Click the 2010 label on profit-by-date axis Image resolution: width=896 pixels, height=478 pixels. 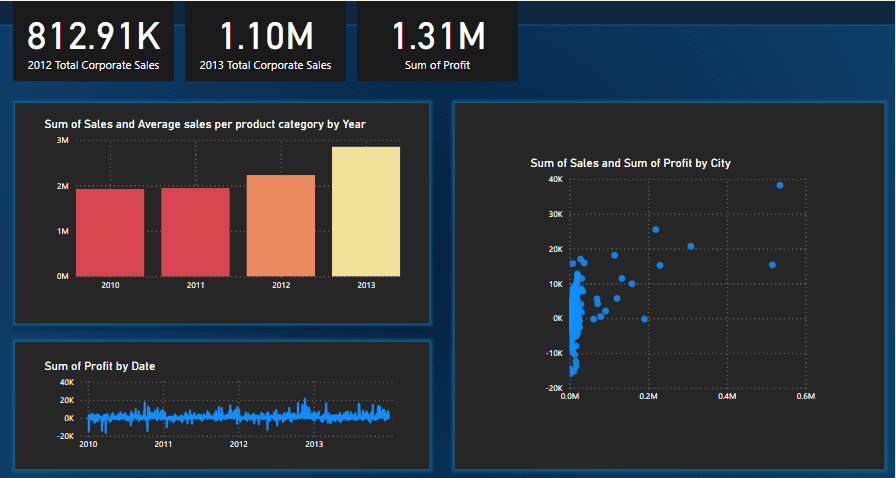pos(88,444)
